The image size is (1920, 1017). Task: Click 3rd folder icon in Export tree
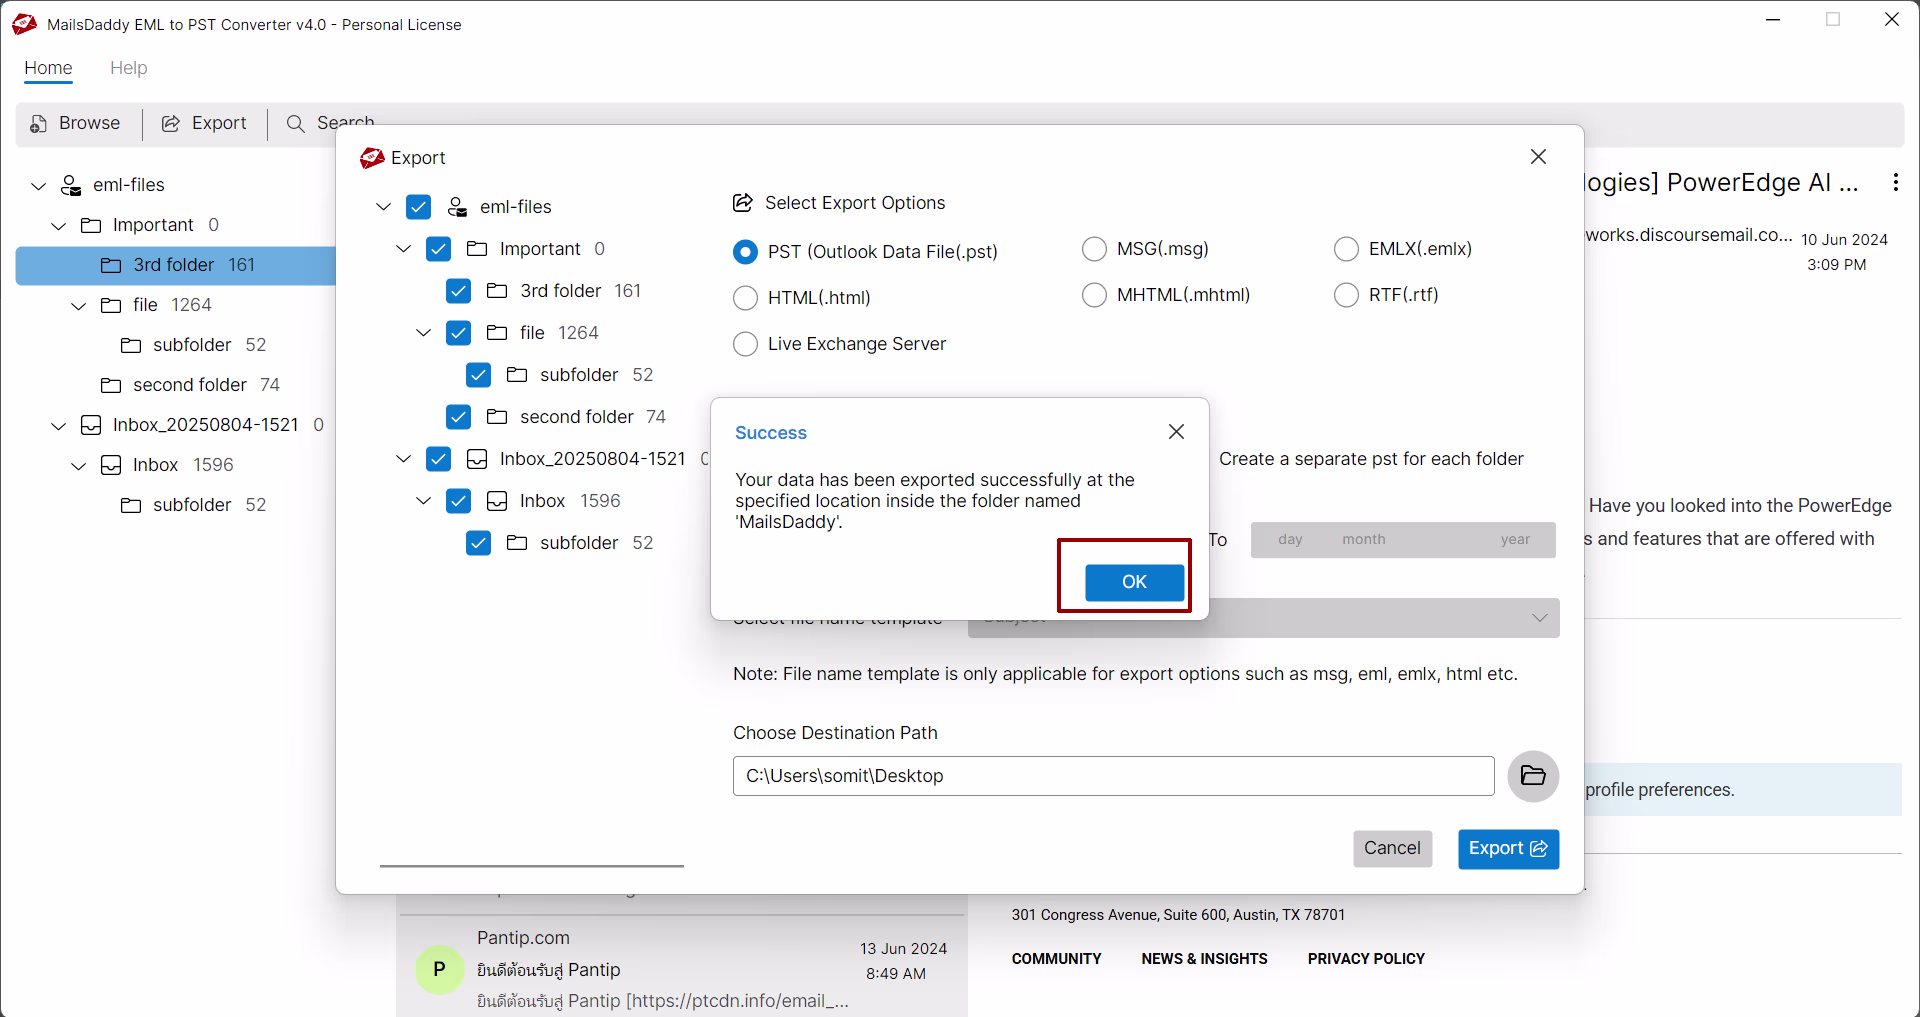pyautogui.click(x=497, y=291)
